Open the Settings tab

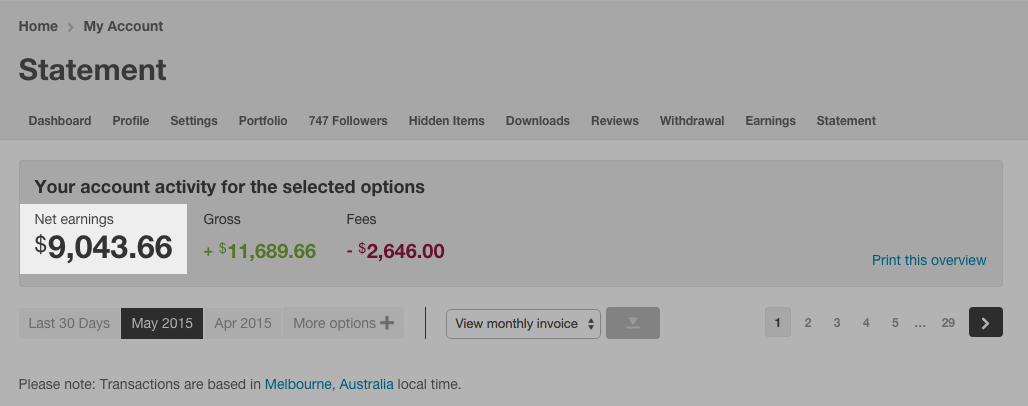194,121
